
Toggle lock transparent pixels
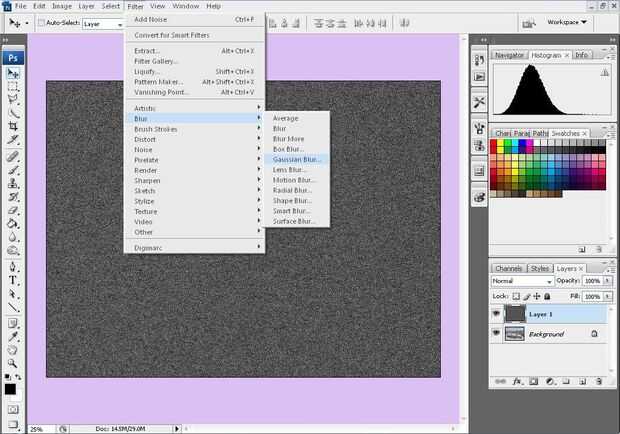(x=516, y=296)
